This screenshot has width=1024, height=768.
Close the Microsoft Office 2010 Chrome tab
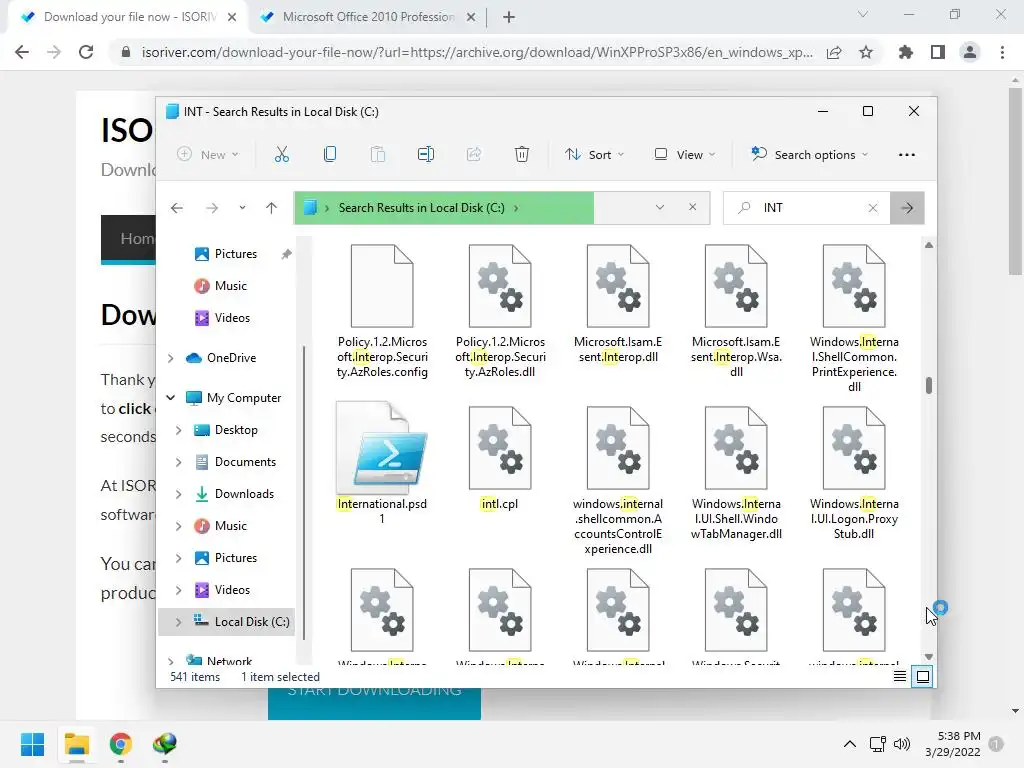[x=471, y=17]
